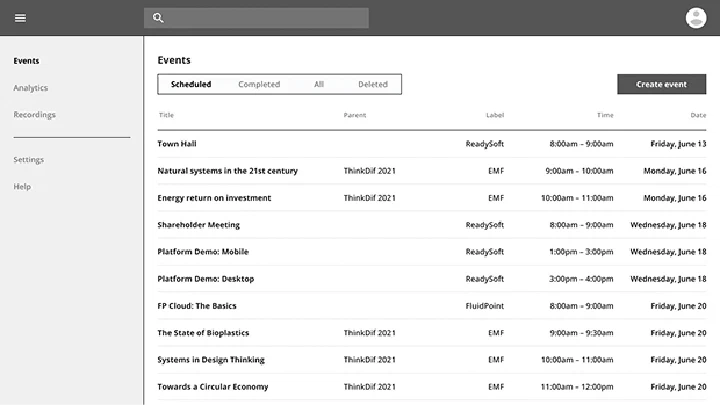Image resolution: width=720 pixels, height=405 pixels.
Task: Click the date of FP Cloud: The Basics
Action: click(678, 306)
